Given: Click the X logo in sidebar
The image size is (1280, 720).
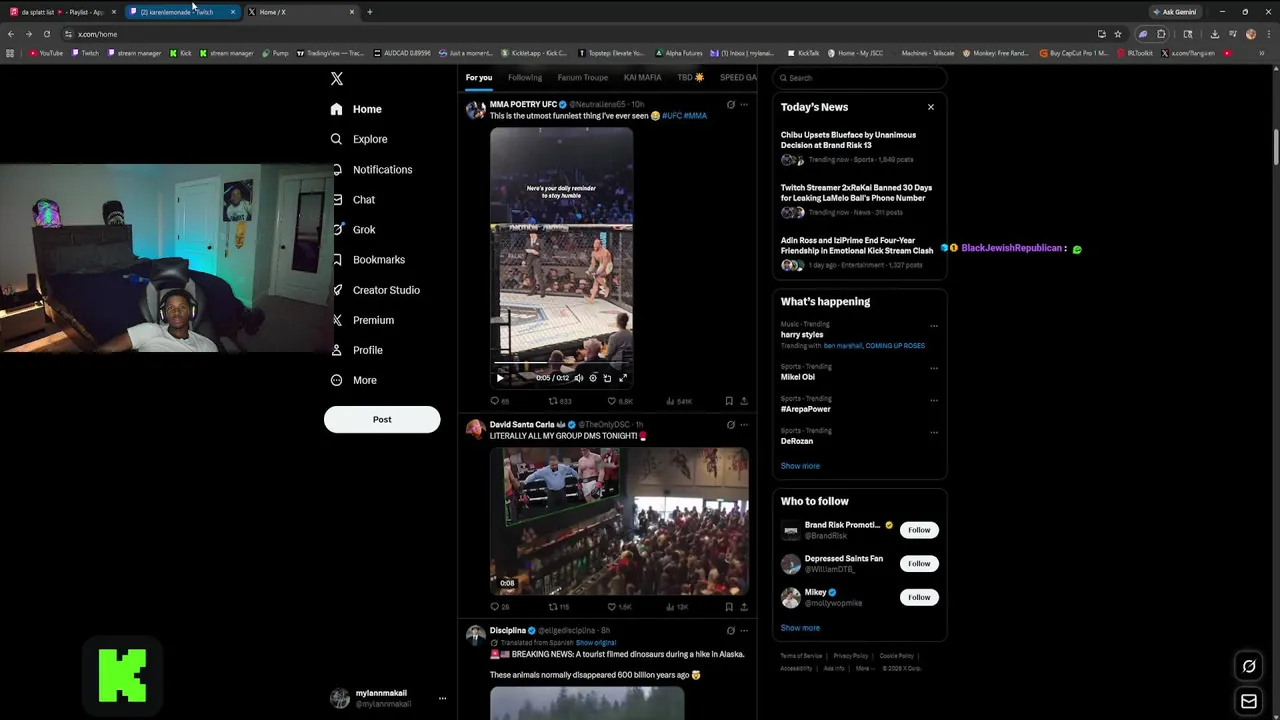Looking at the screenshot, I should 337,78.
